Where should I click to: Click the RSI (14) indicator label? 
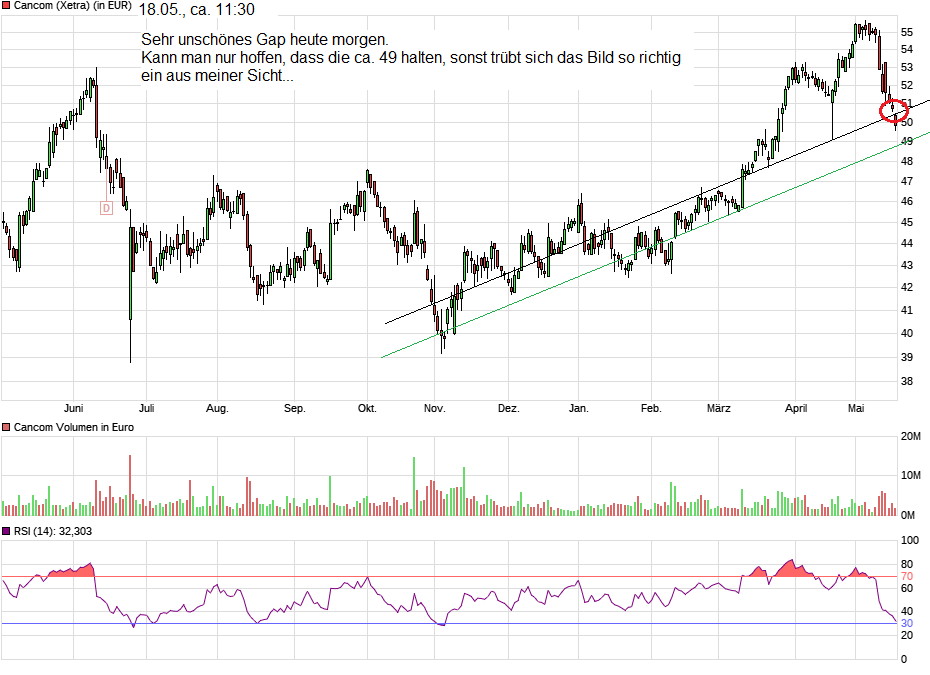tap(53, 531)
